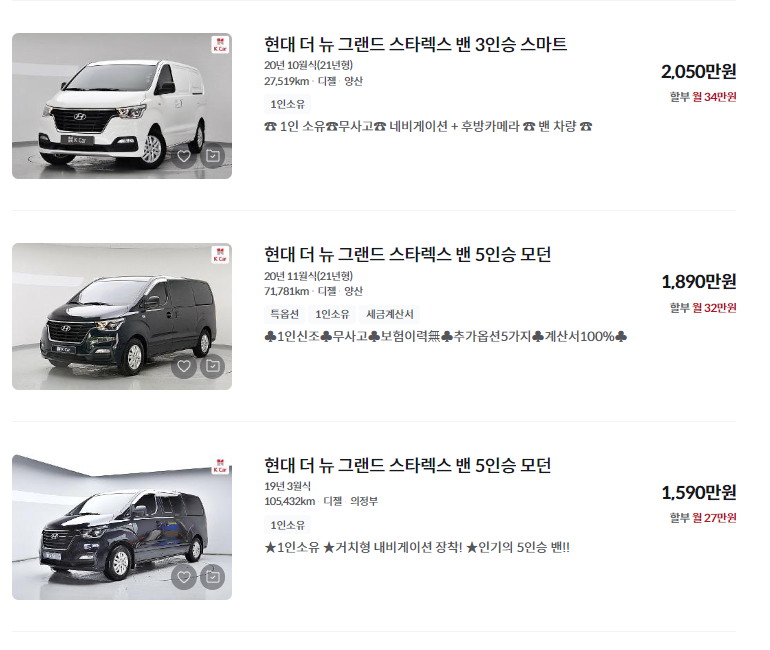The height and width of the screenshot is (650, 770).
Task: View the white Starex van thumbnail
Action: [122, 106]
